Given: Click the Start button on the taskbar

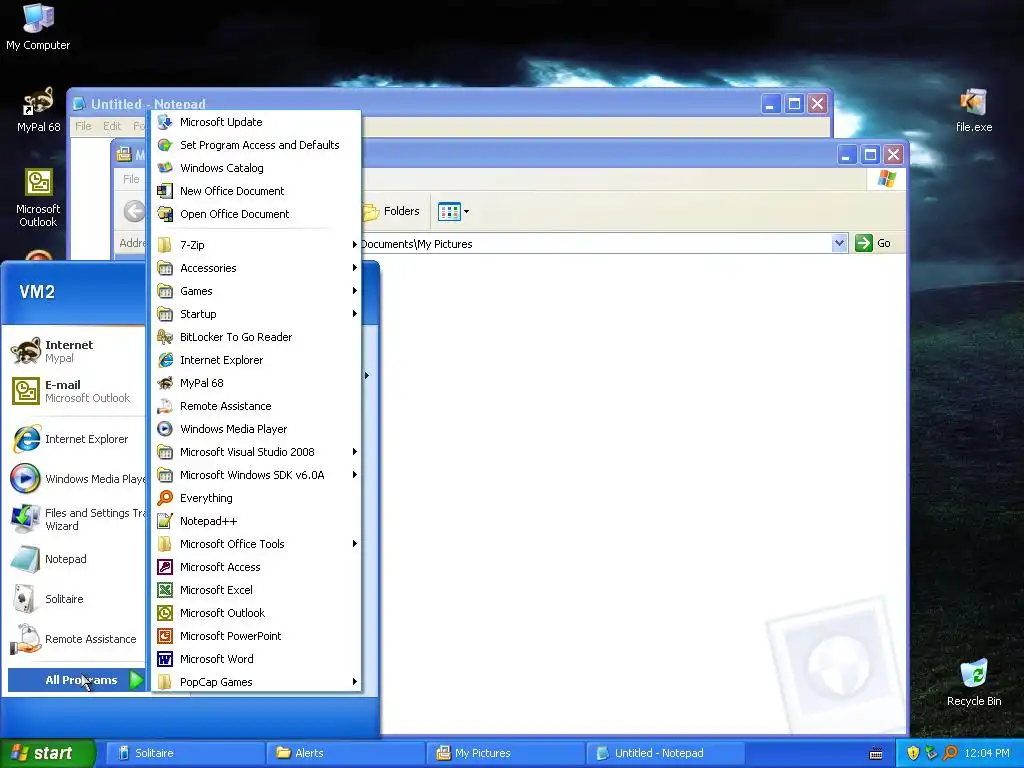Looking at the screenshot, I should [x=48, y=753].
